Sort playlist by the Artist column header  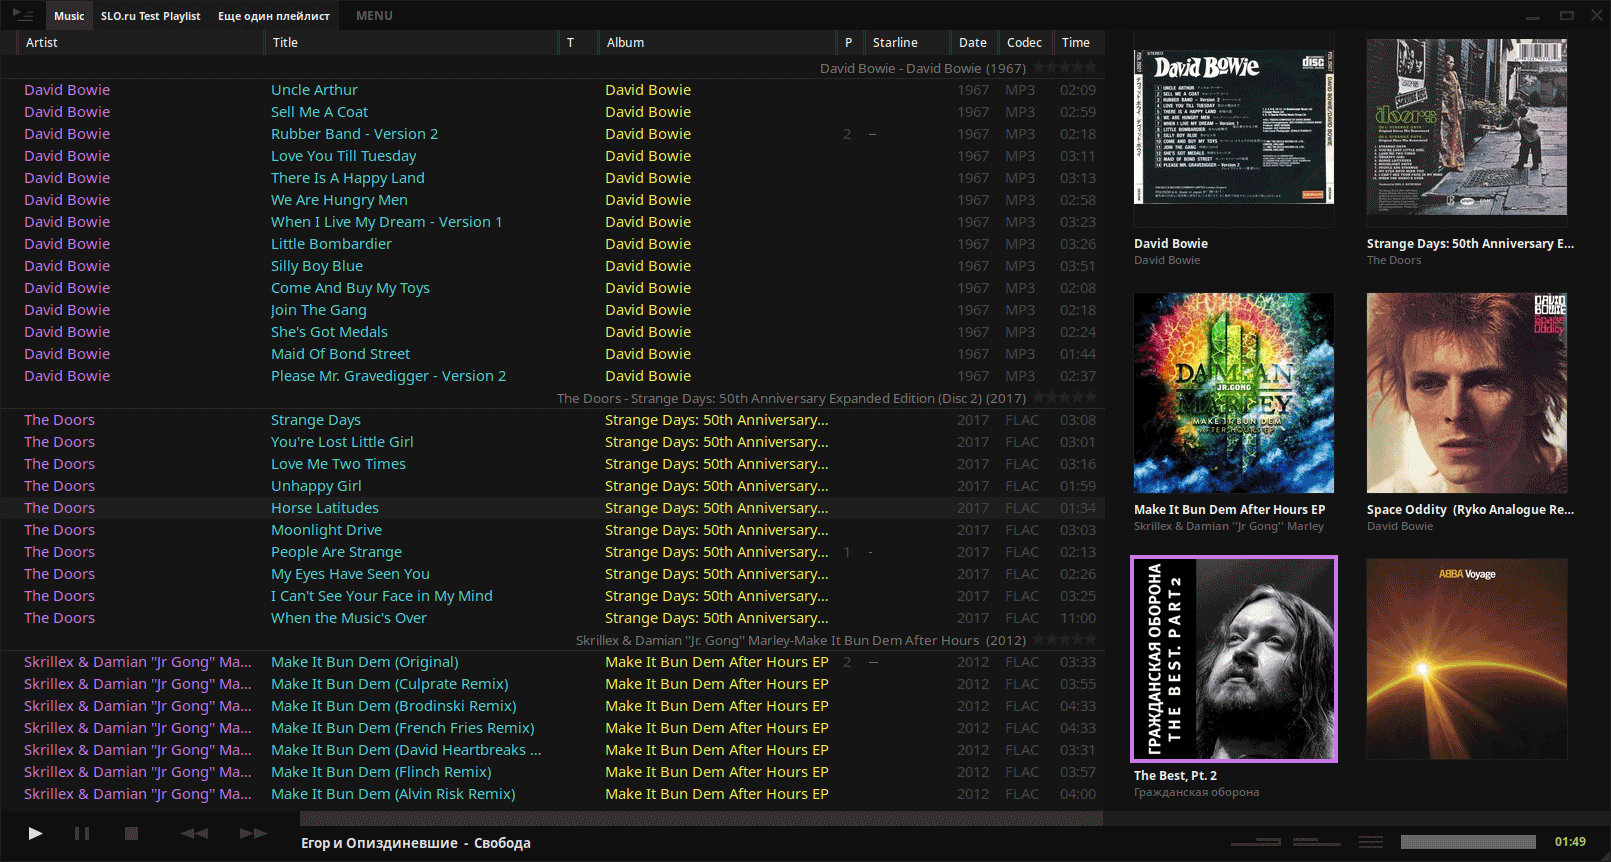[x=142, y=43]
